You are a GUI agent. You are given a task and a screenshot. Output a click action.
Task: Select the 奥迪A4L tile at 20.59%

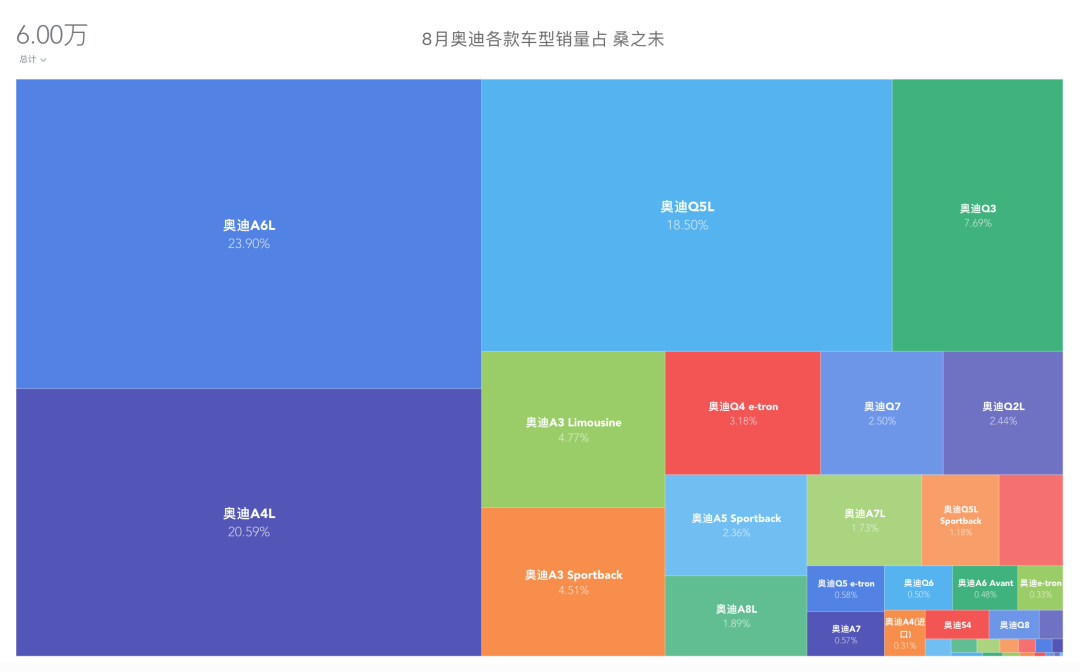click(x=247, y=521)
